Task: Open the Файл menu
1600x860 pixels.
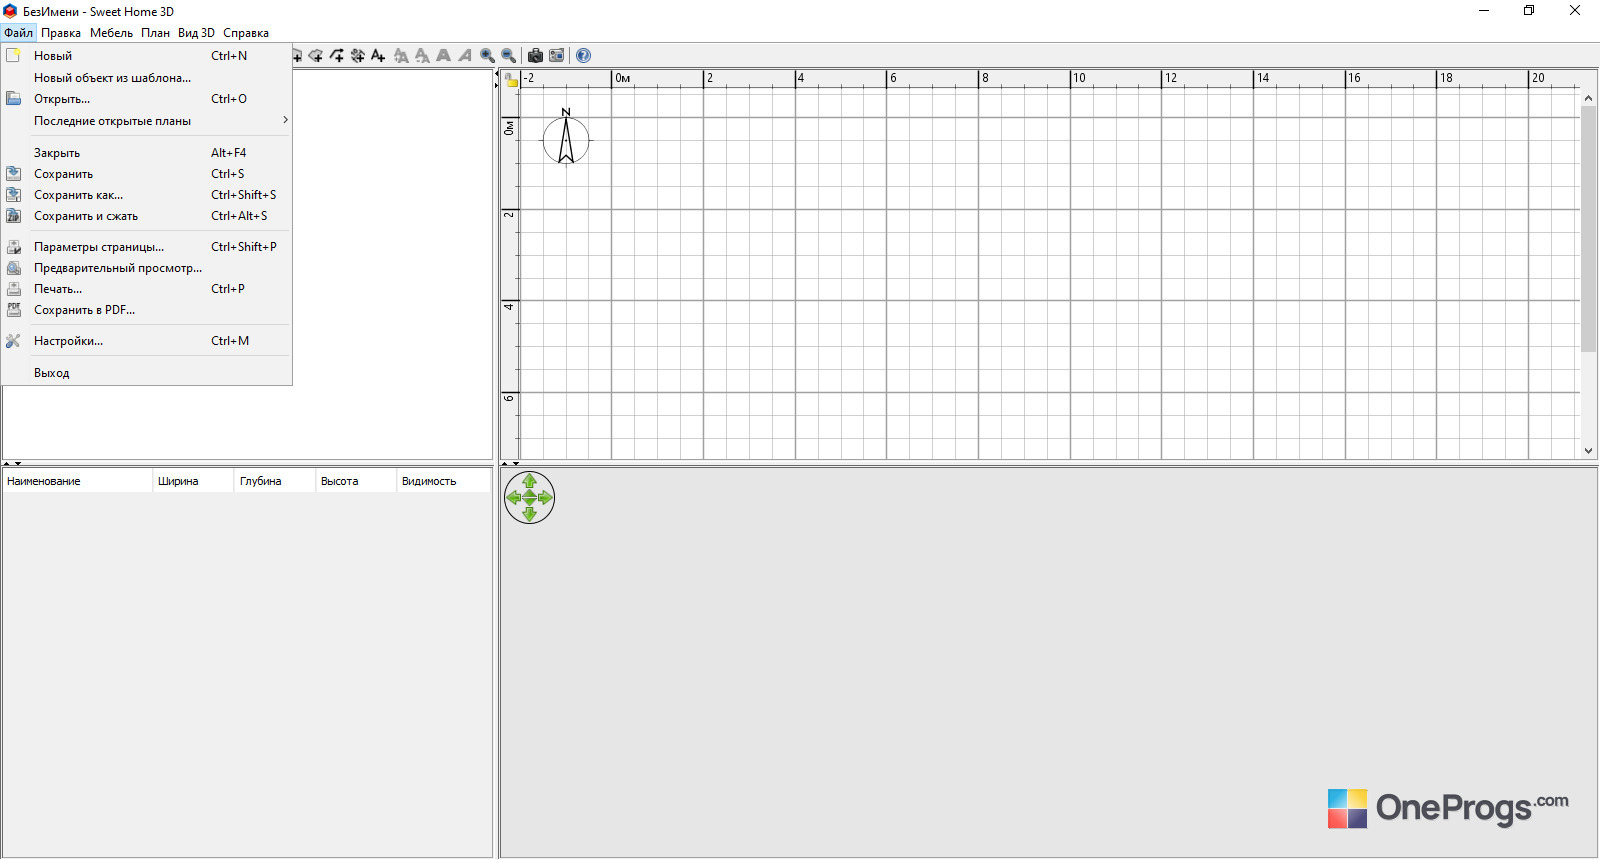Action: [18, 33]
